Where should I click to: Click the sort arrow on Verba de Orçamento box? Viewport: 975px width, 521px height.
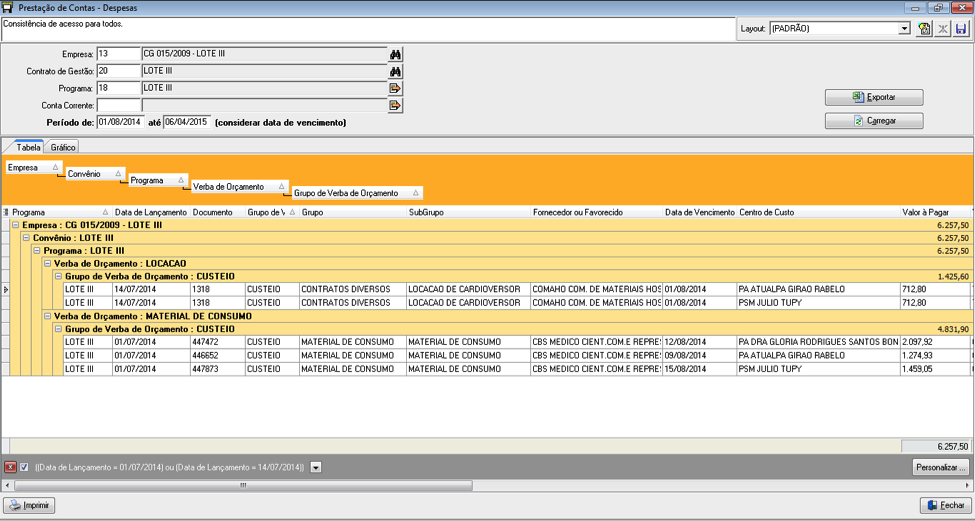(281, 187)
